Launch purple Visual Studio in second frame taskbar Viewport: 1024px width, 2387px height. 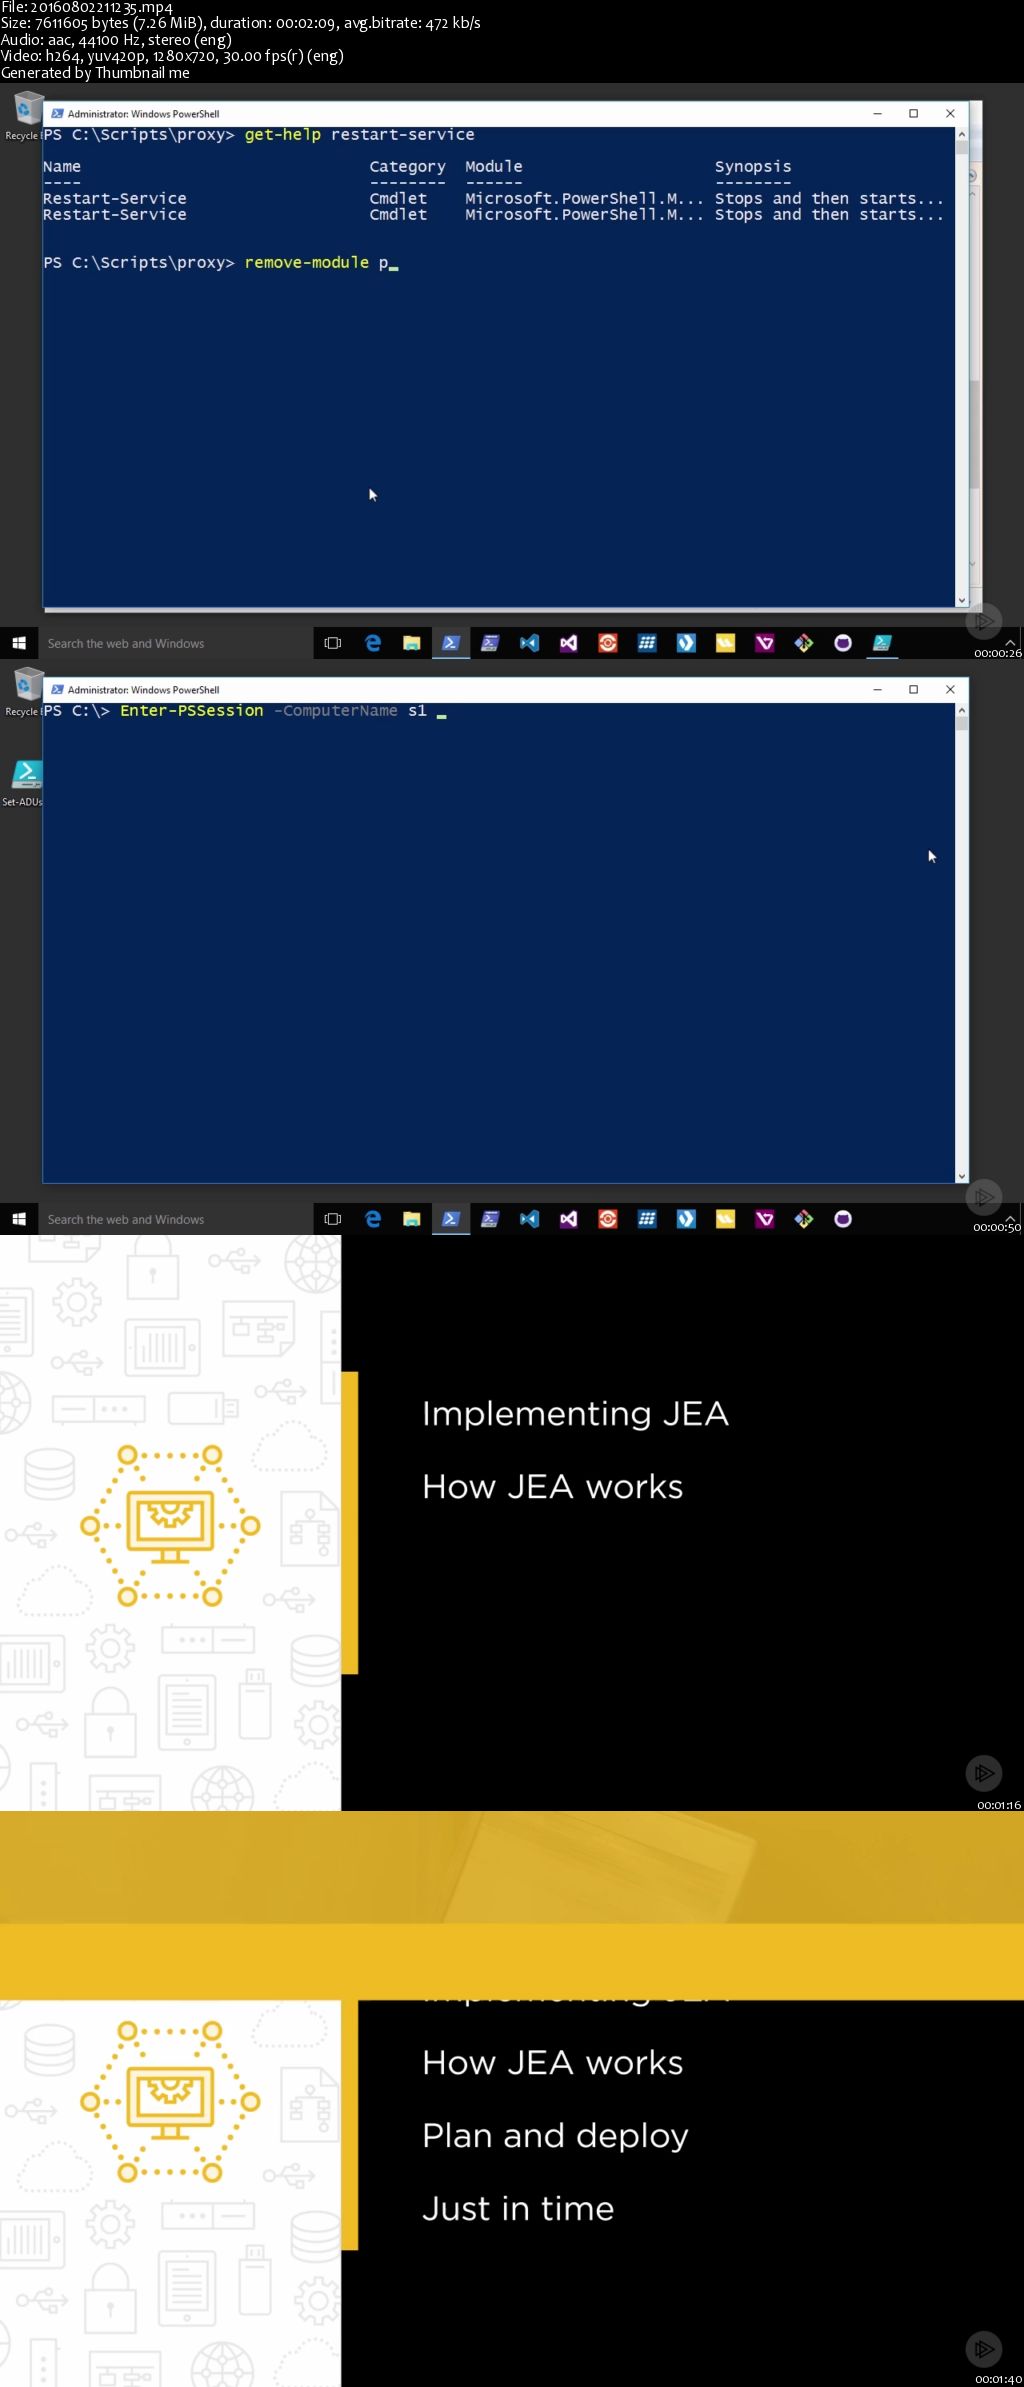568,1219
